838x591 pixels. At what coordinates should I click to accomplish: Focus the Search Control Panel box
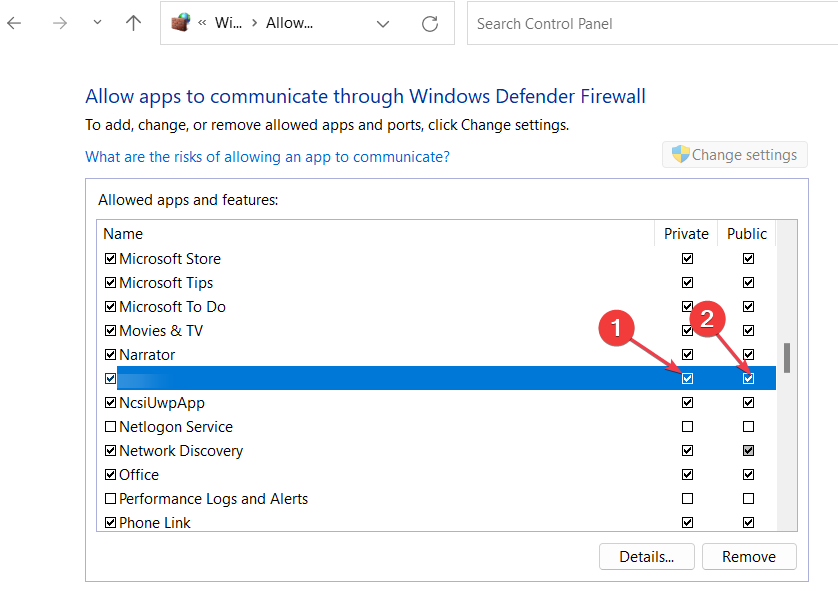click(652, 24)
